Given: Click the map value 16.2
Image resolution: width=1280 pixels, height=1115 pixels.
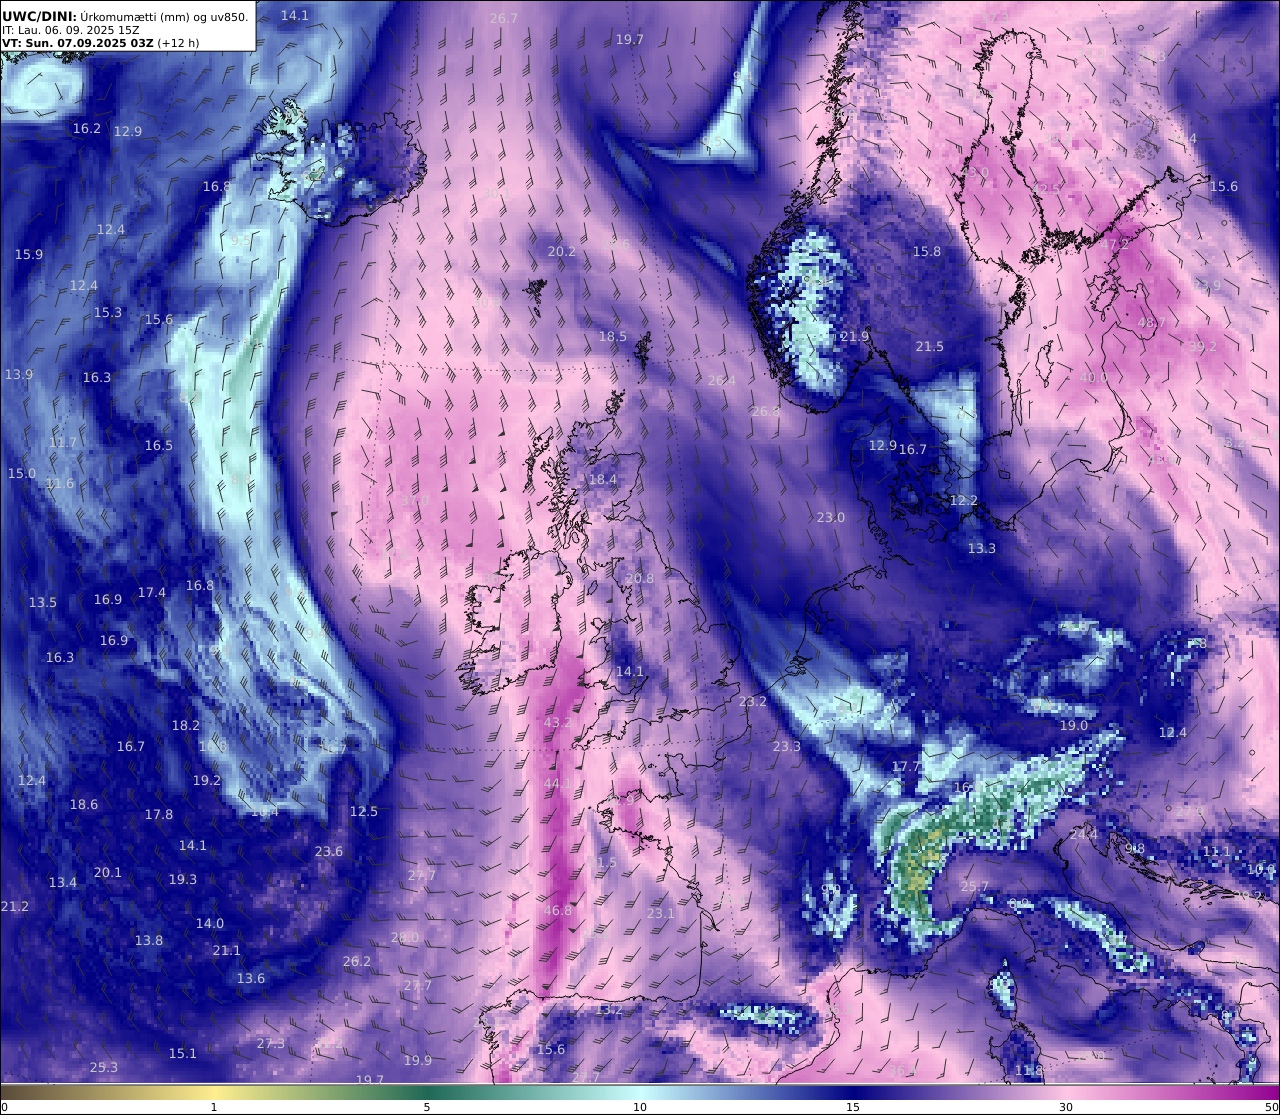Looking at the screenshot, I should [87, 129].
